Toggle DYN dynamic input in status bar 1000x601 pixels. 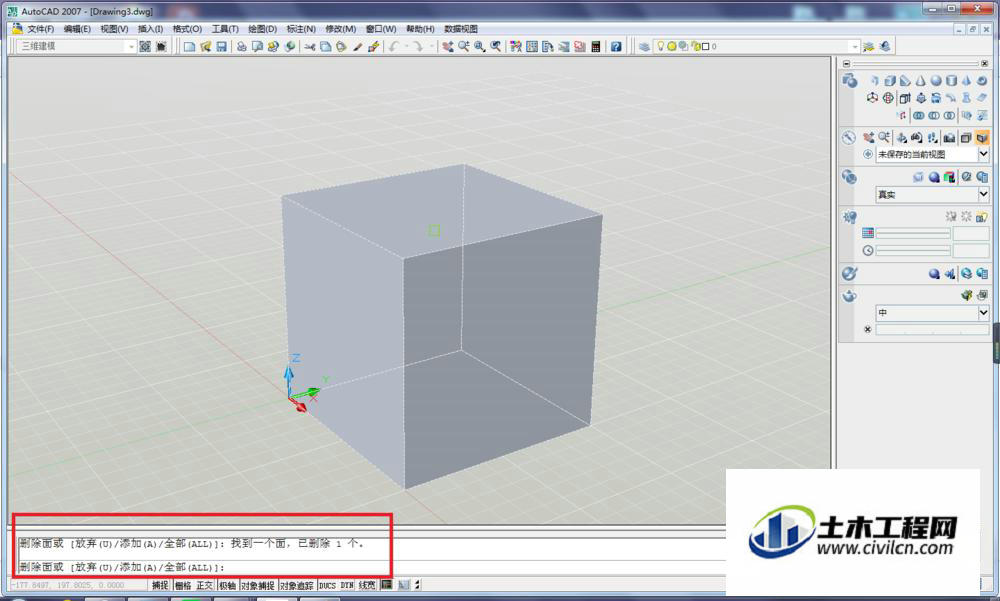[x=347, y=585]
